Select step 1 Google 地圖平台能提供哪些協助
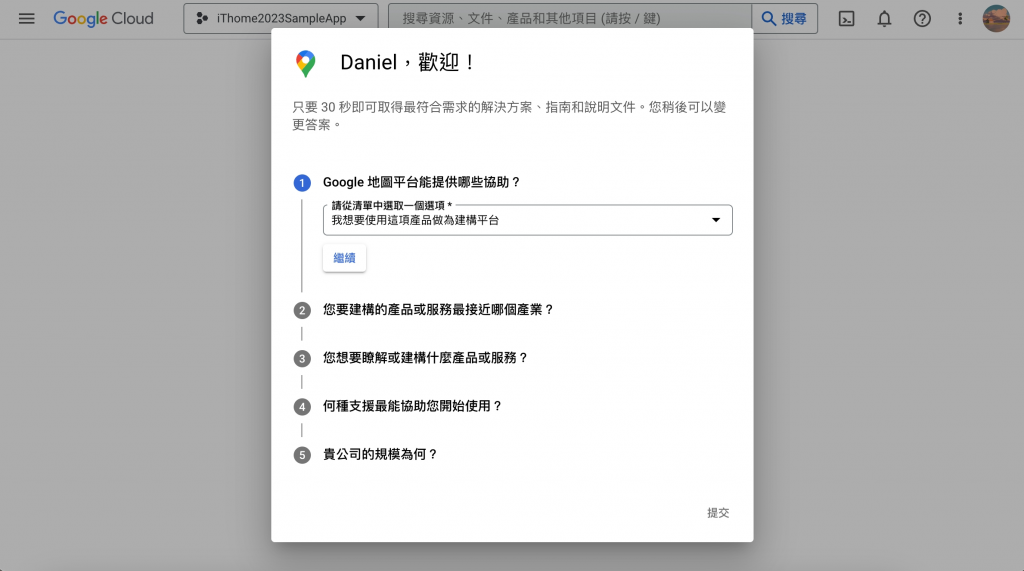This screenshot has height=571, width=1024. click(421, 182)
